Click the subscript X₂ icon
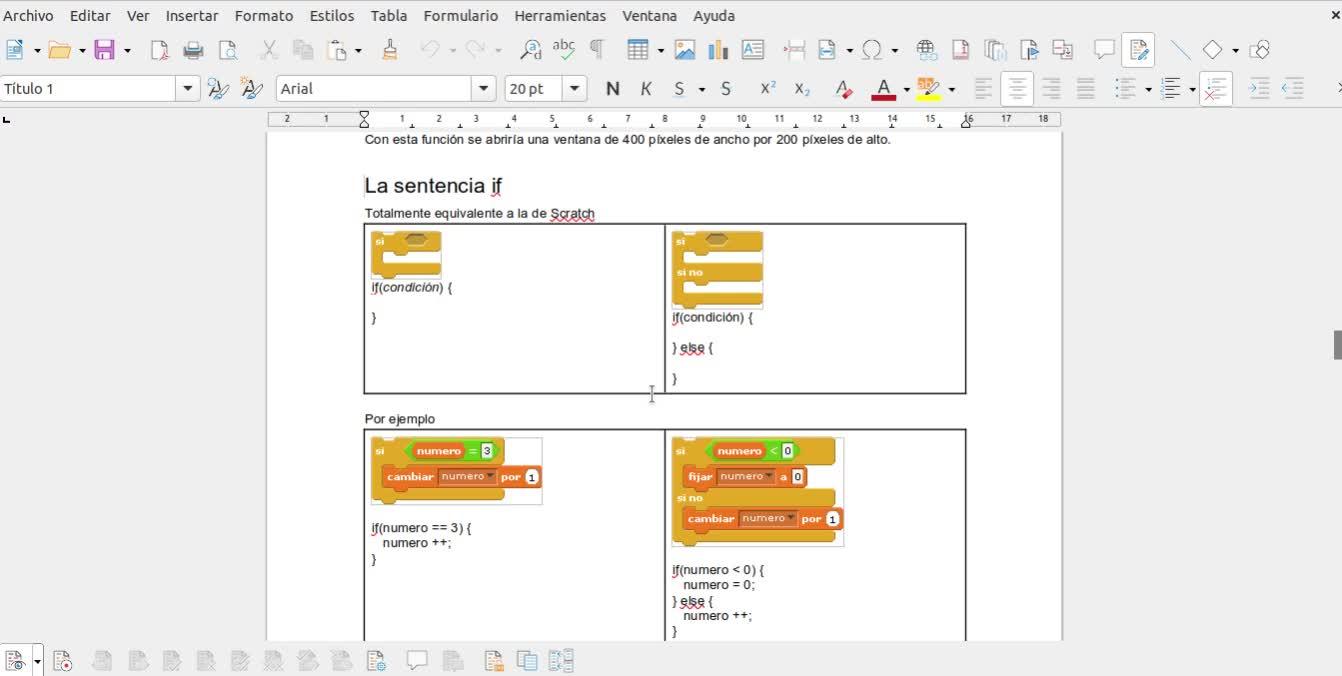Viewport: 1342px width, 676px height. (802, 89)
